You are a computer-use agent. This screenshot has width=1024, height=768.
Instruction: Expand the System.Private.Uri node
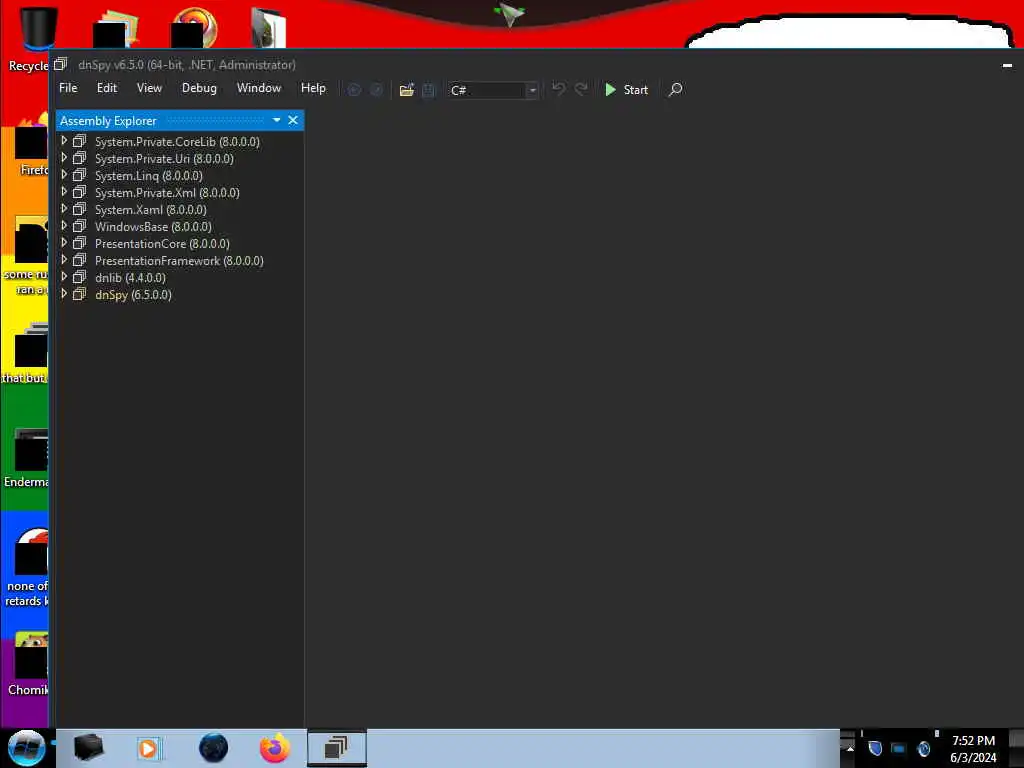pos(64,157)
